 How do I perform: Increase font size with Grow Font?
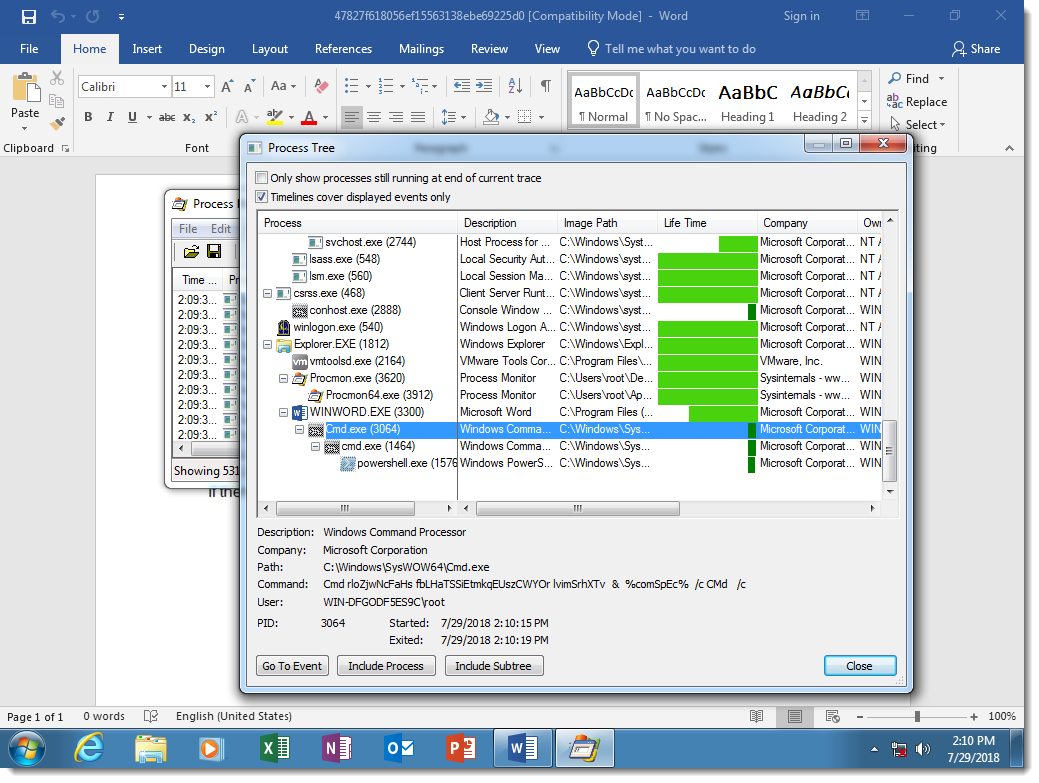pos(227,87)
